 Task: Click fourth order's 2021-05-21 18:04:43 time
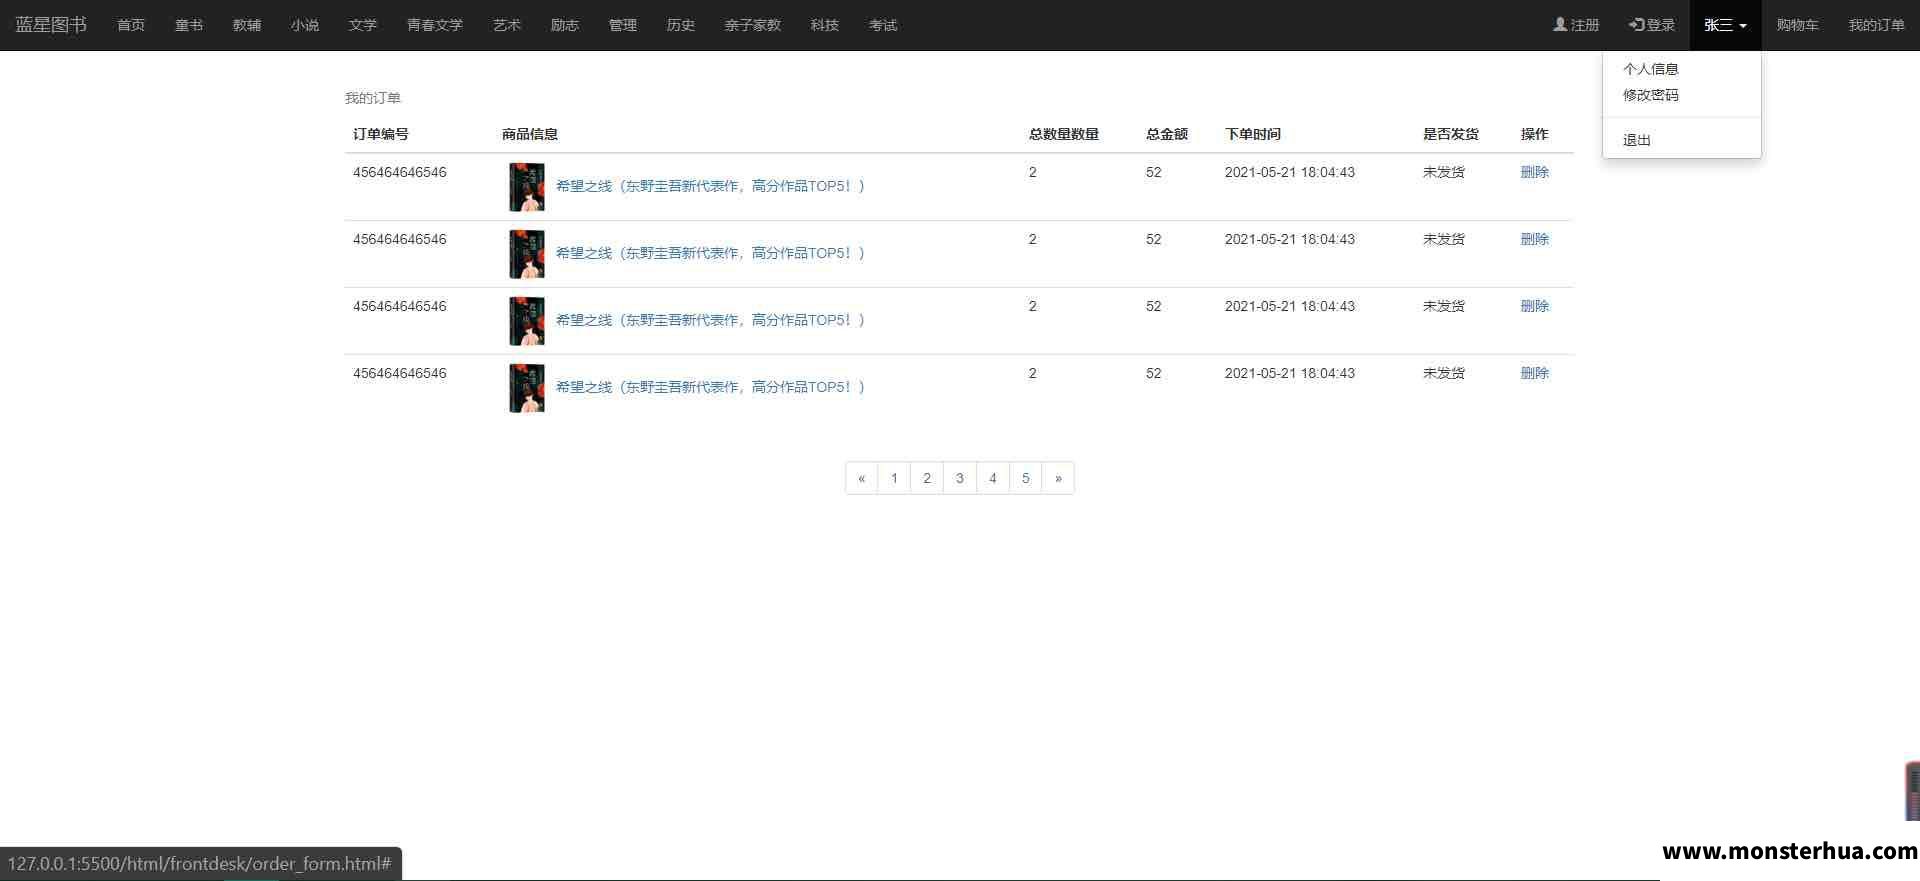pos(1290,373)
